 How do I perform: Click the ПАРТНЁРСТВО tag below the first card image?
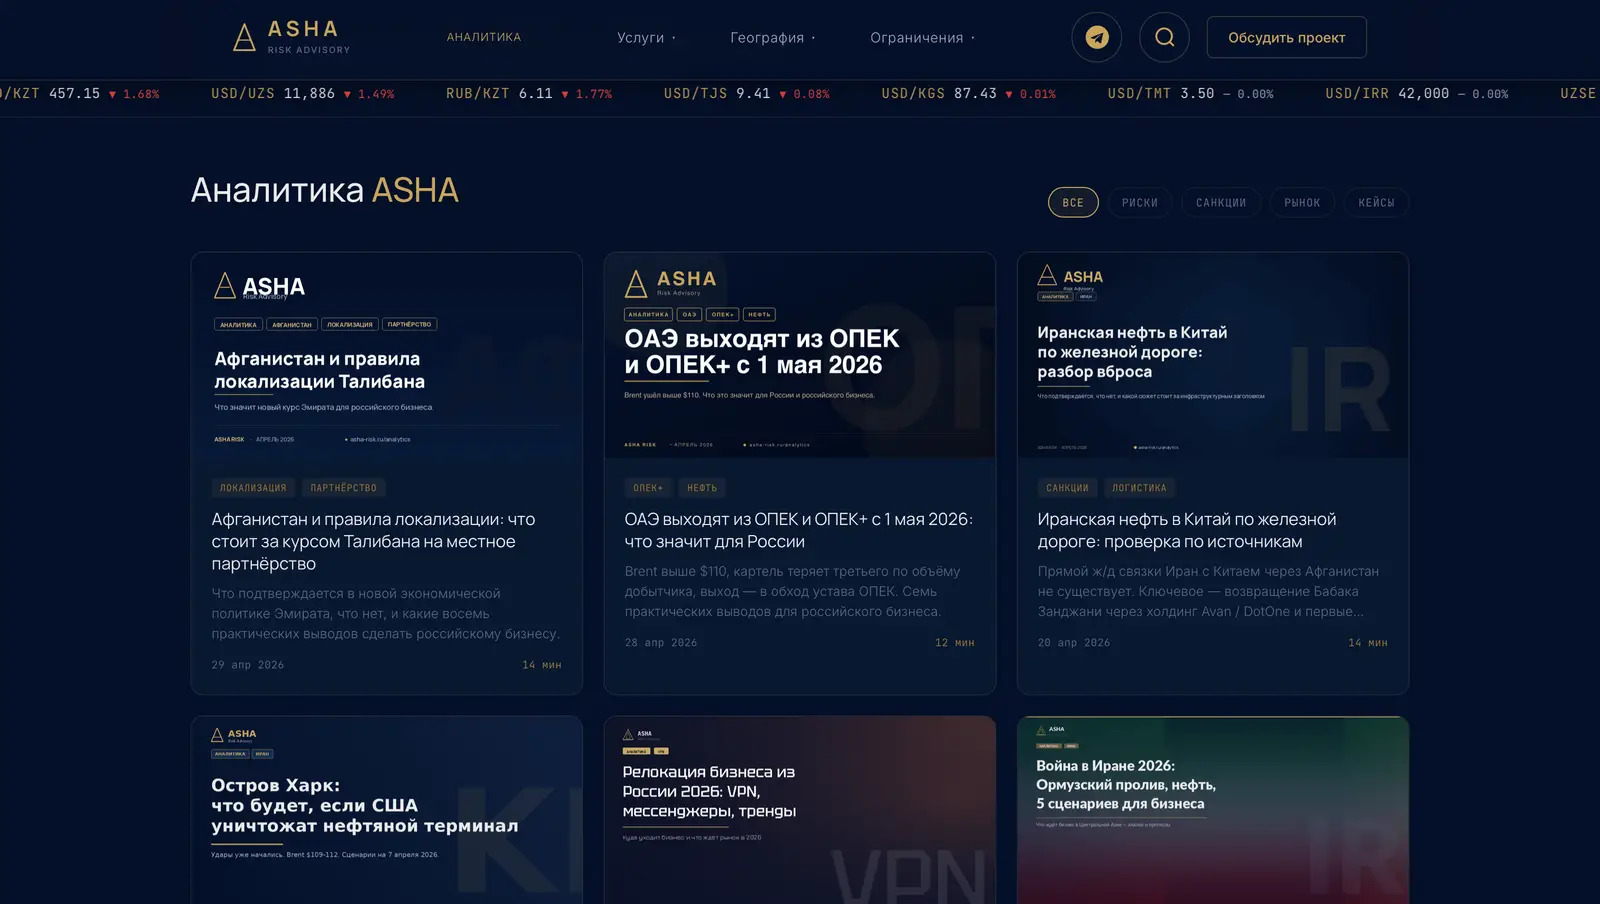[344, 488]
